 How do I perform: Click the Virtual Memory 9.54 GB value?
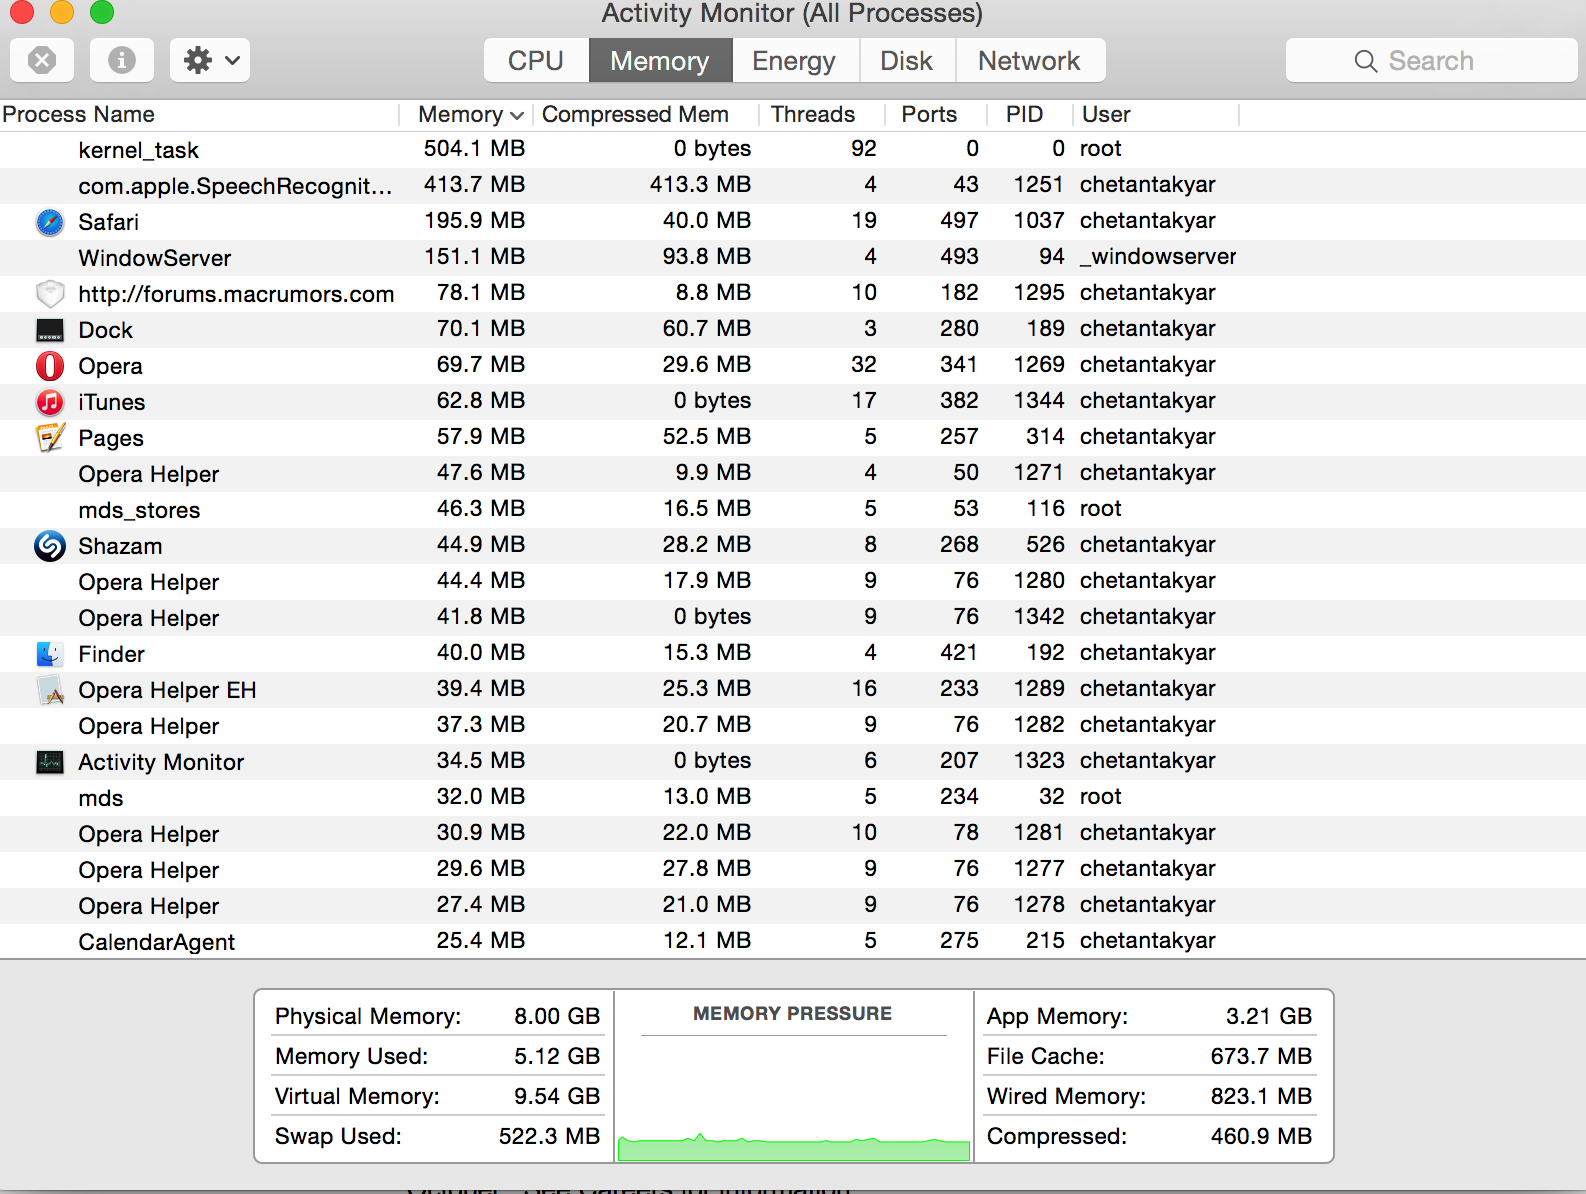pos(557,1096)
